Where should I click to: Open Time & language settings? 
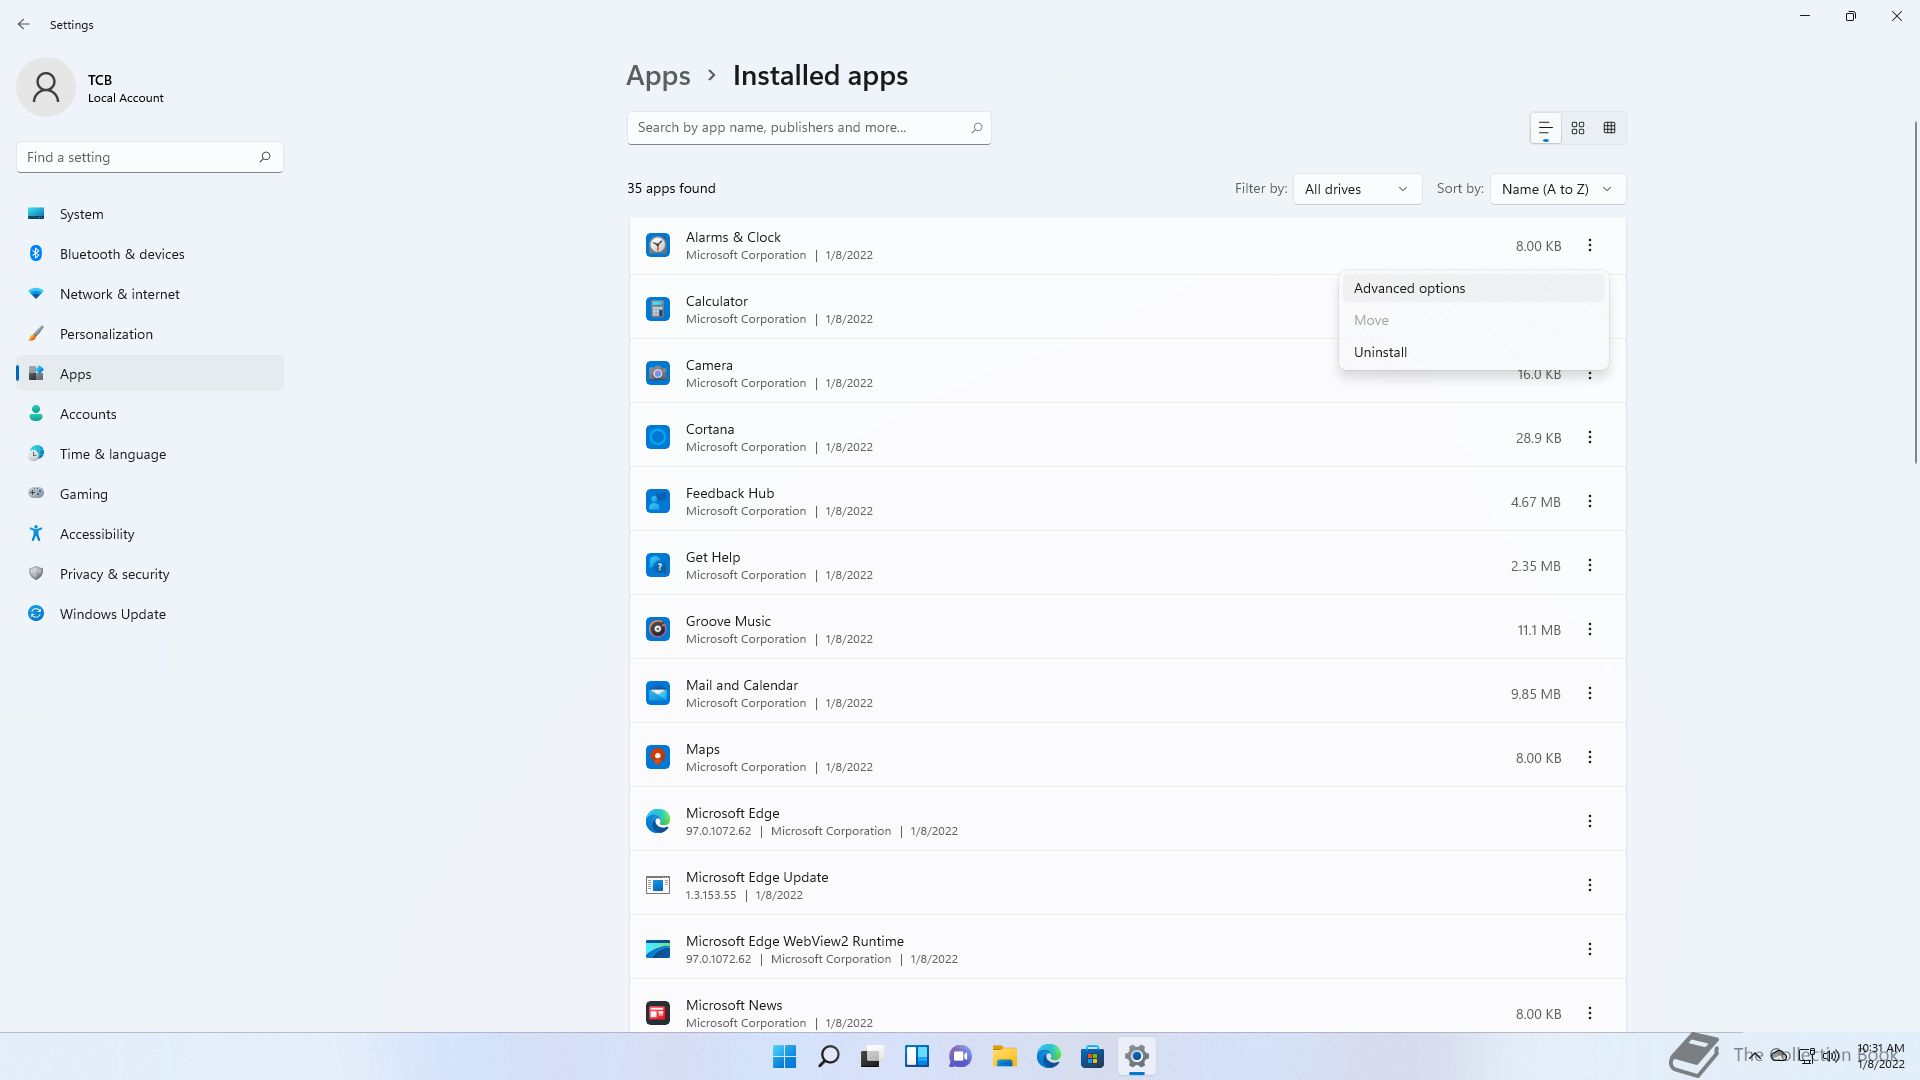[150, 454]
